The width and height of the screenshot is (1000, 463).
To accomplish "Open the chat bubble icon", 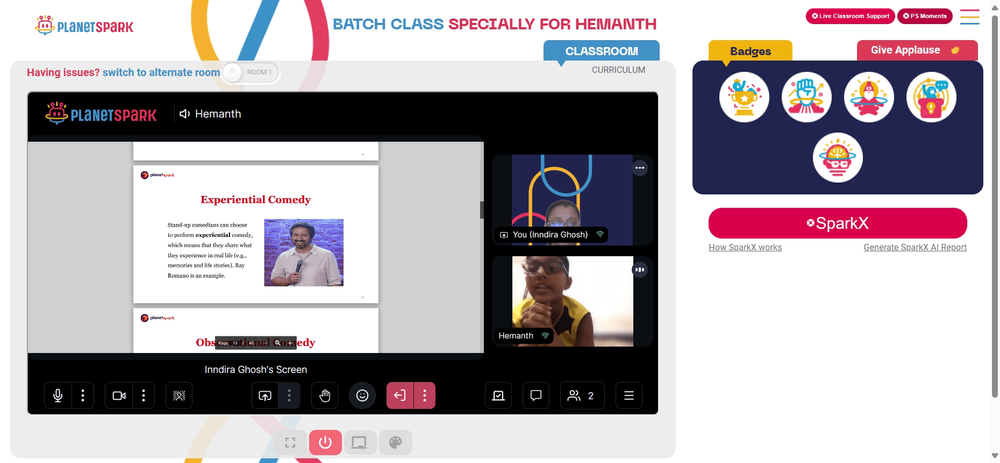I will coord(536,395).
